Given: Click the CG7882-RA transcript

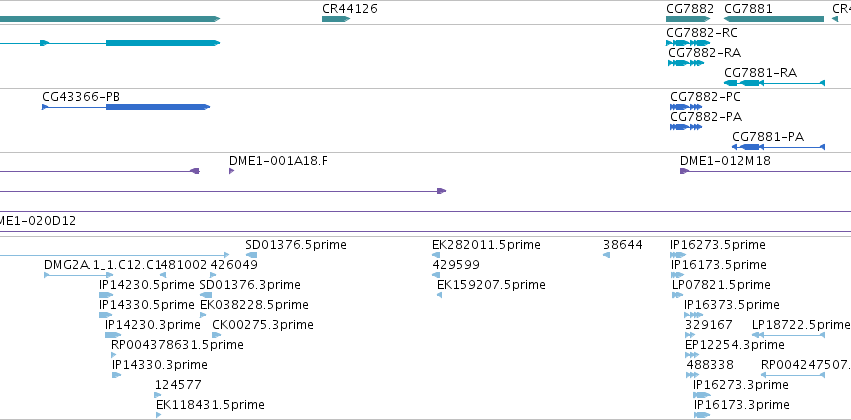Looking at the screenshot, I should [x=686, y=63].
